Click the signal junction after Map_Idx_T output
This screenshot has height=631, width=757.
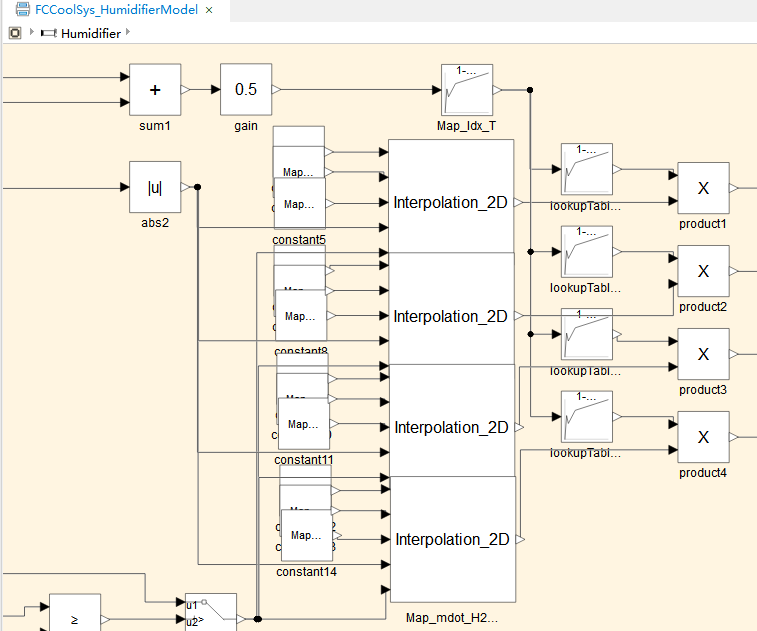(530, 90)
